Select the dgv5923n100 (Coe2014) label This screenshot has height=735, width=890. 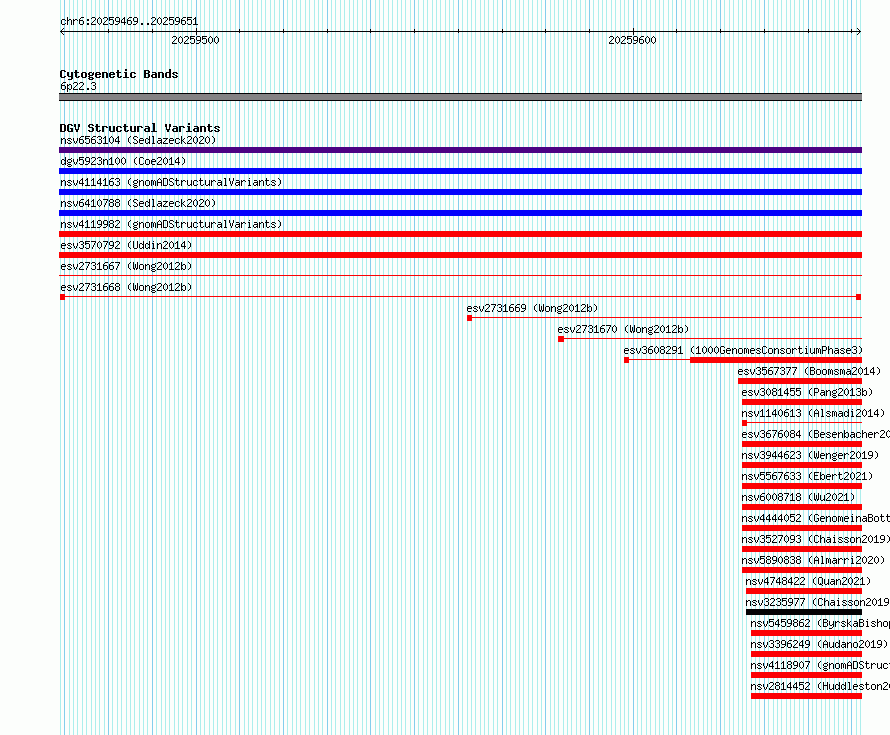click(123, 161)
